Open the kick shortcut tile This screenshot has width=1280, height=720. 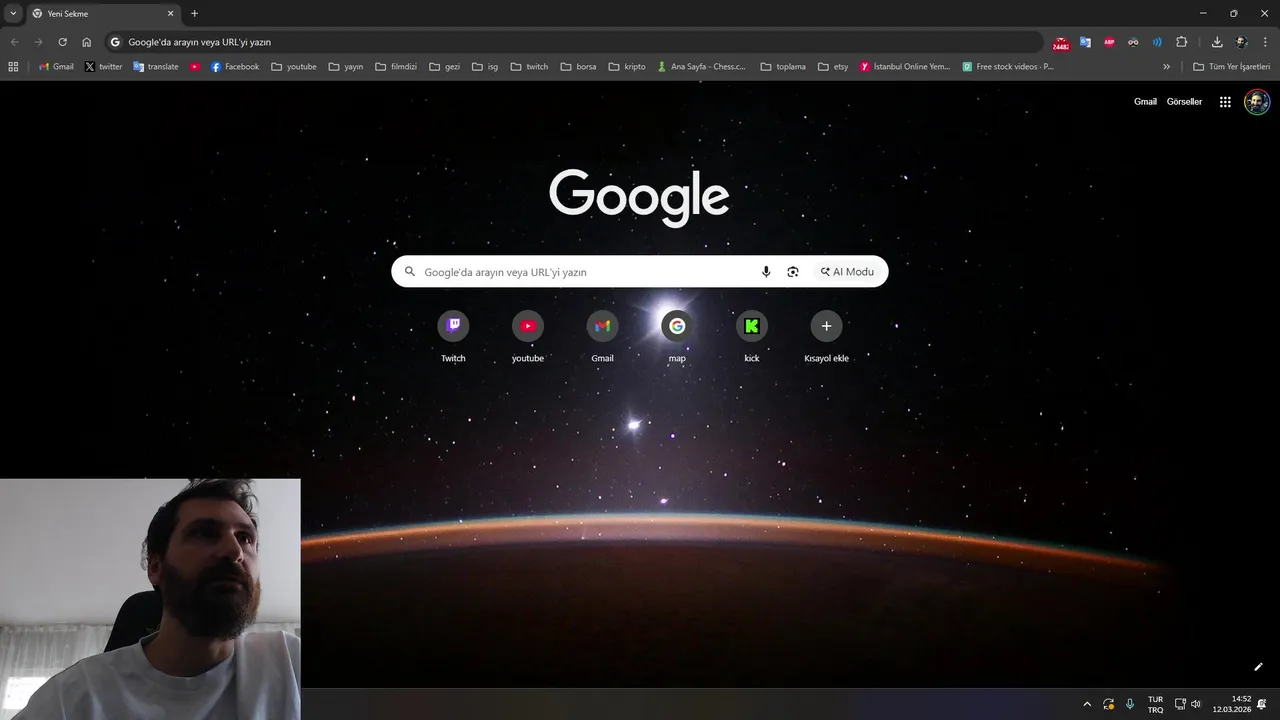coord(752,336)
